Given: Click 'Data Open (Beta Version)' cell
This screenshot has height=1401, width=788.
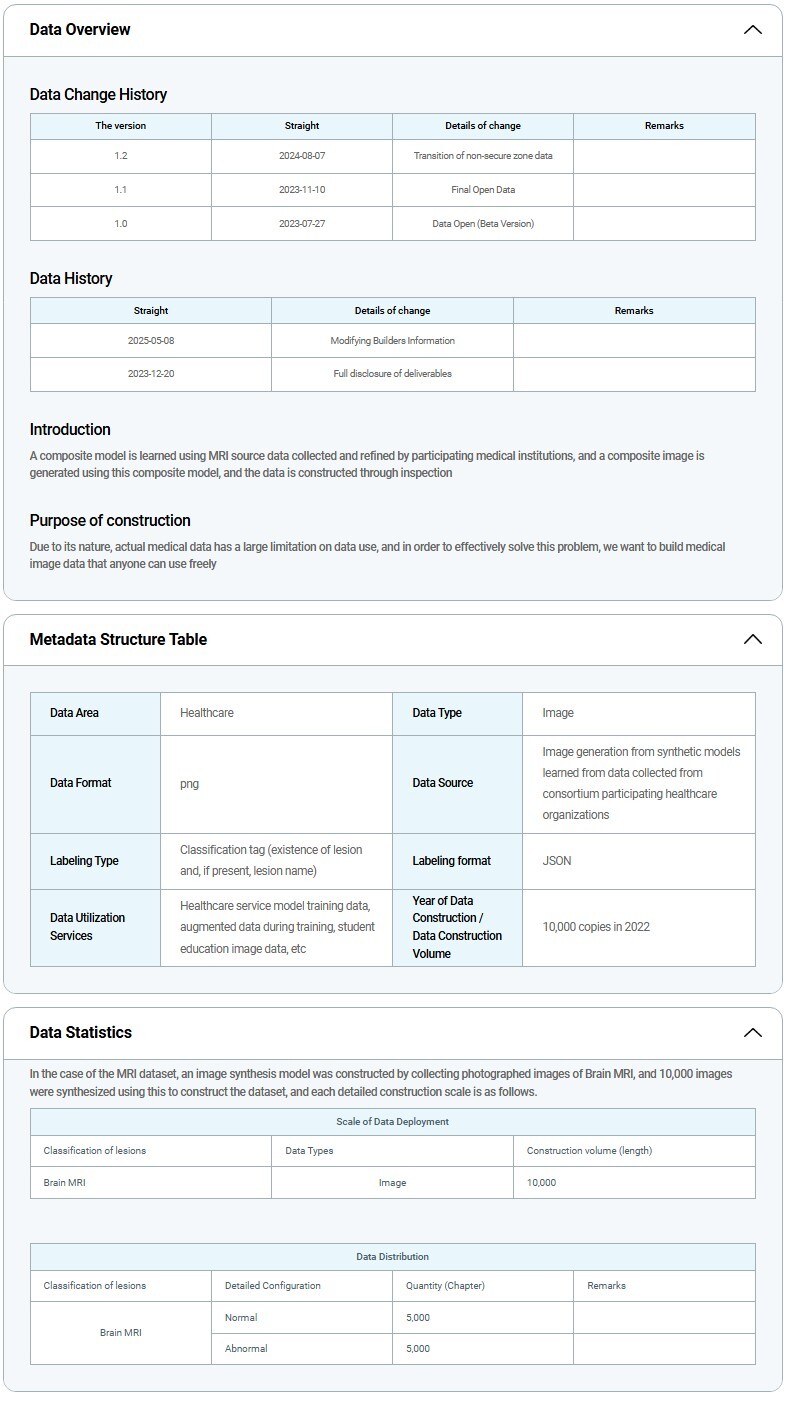Looking at the screenshot, I should pyautogui.click(x=482, y=224).
